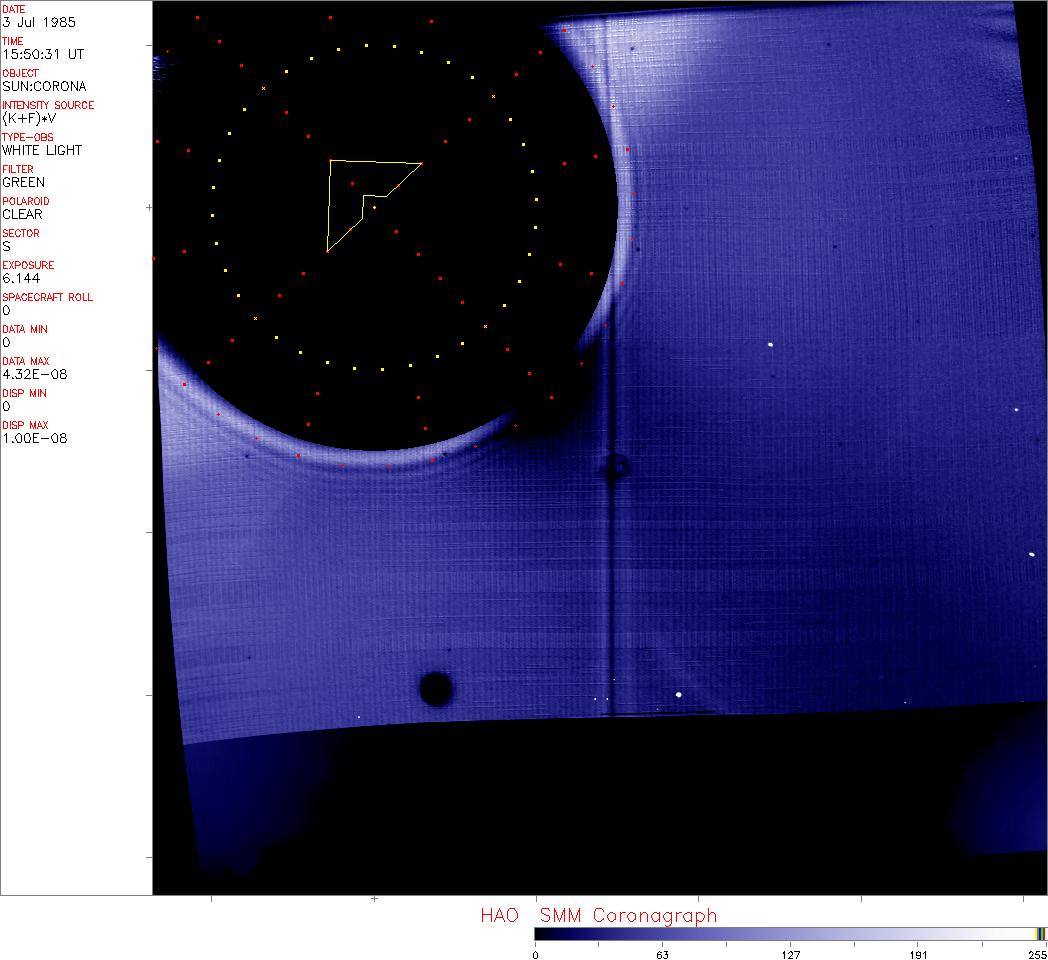This screenshot has width=1048, height=960.
Task: Click the bright white star above the bottom dark band
Action: 679,694
